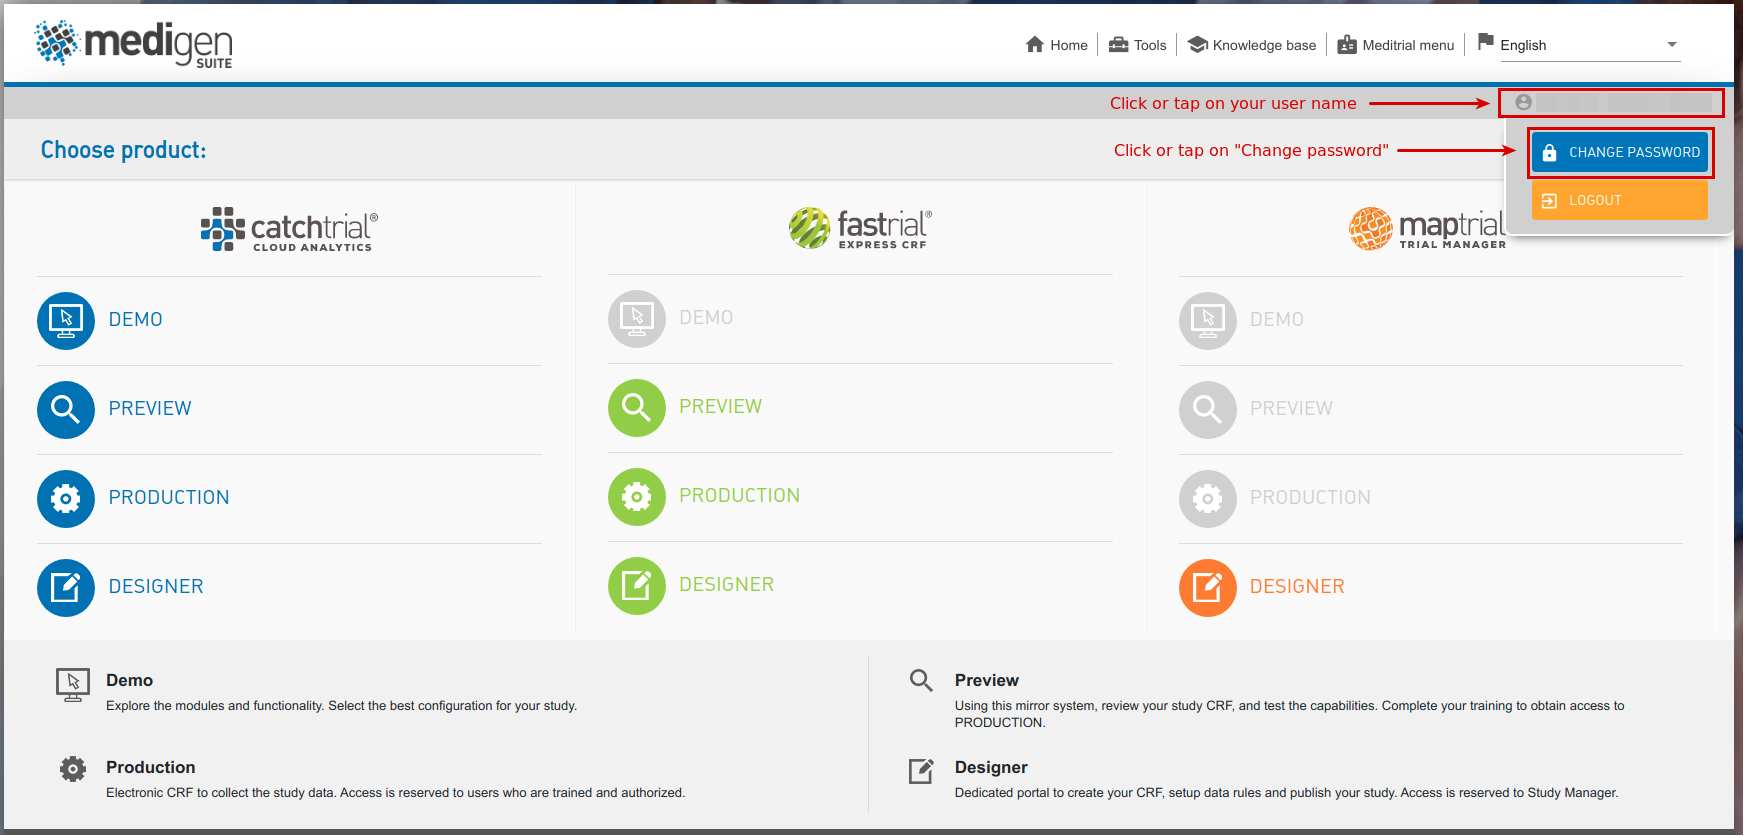Screen dimensions: 1744x836
Task: Open Catchtrial Demo round icon
Action: pyautogui.click(x=66, y=320)
